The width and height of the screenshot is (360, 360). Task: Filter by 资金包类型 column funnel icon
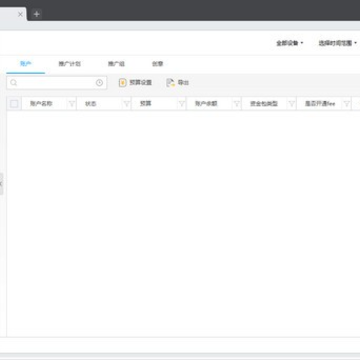point(292,104)
